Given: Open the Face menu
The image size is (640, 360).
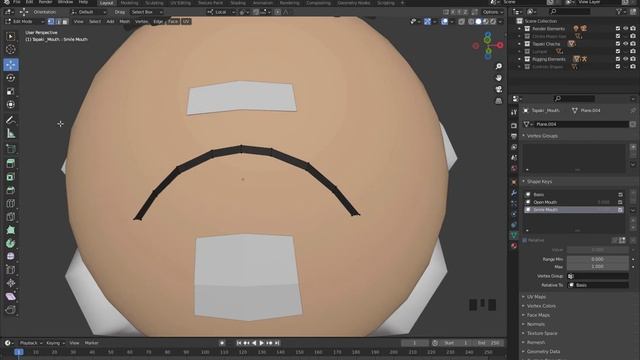Looking at the screenshot, I should point(173,21).
